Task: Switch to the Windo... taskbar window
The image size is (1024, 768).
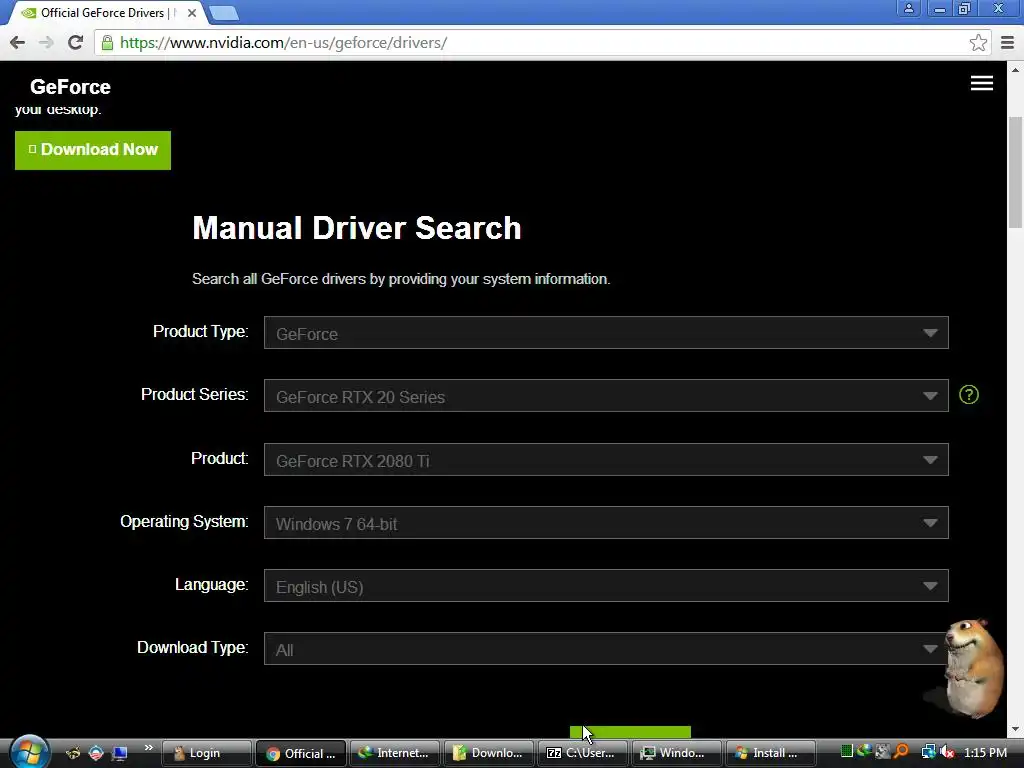Action: [x=677, y=753]
